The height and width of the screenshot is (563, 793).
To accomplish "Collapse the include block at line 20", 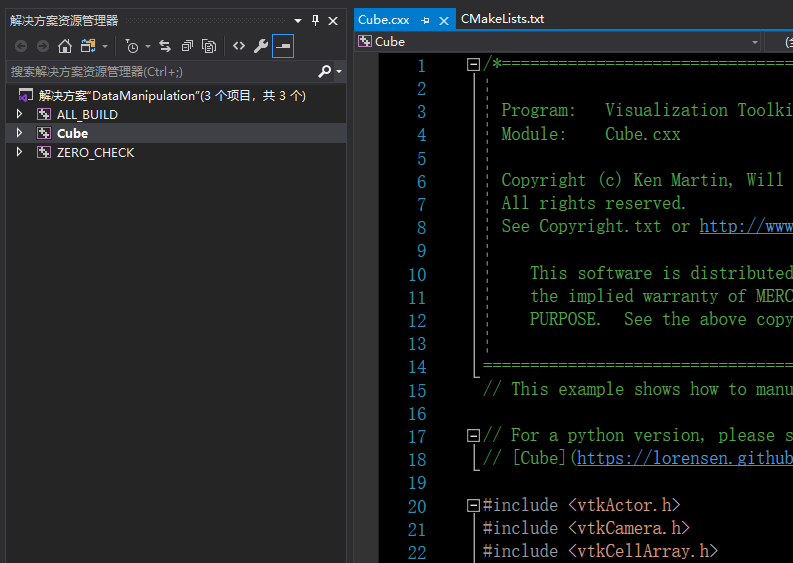I will 473,505.
